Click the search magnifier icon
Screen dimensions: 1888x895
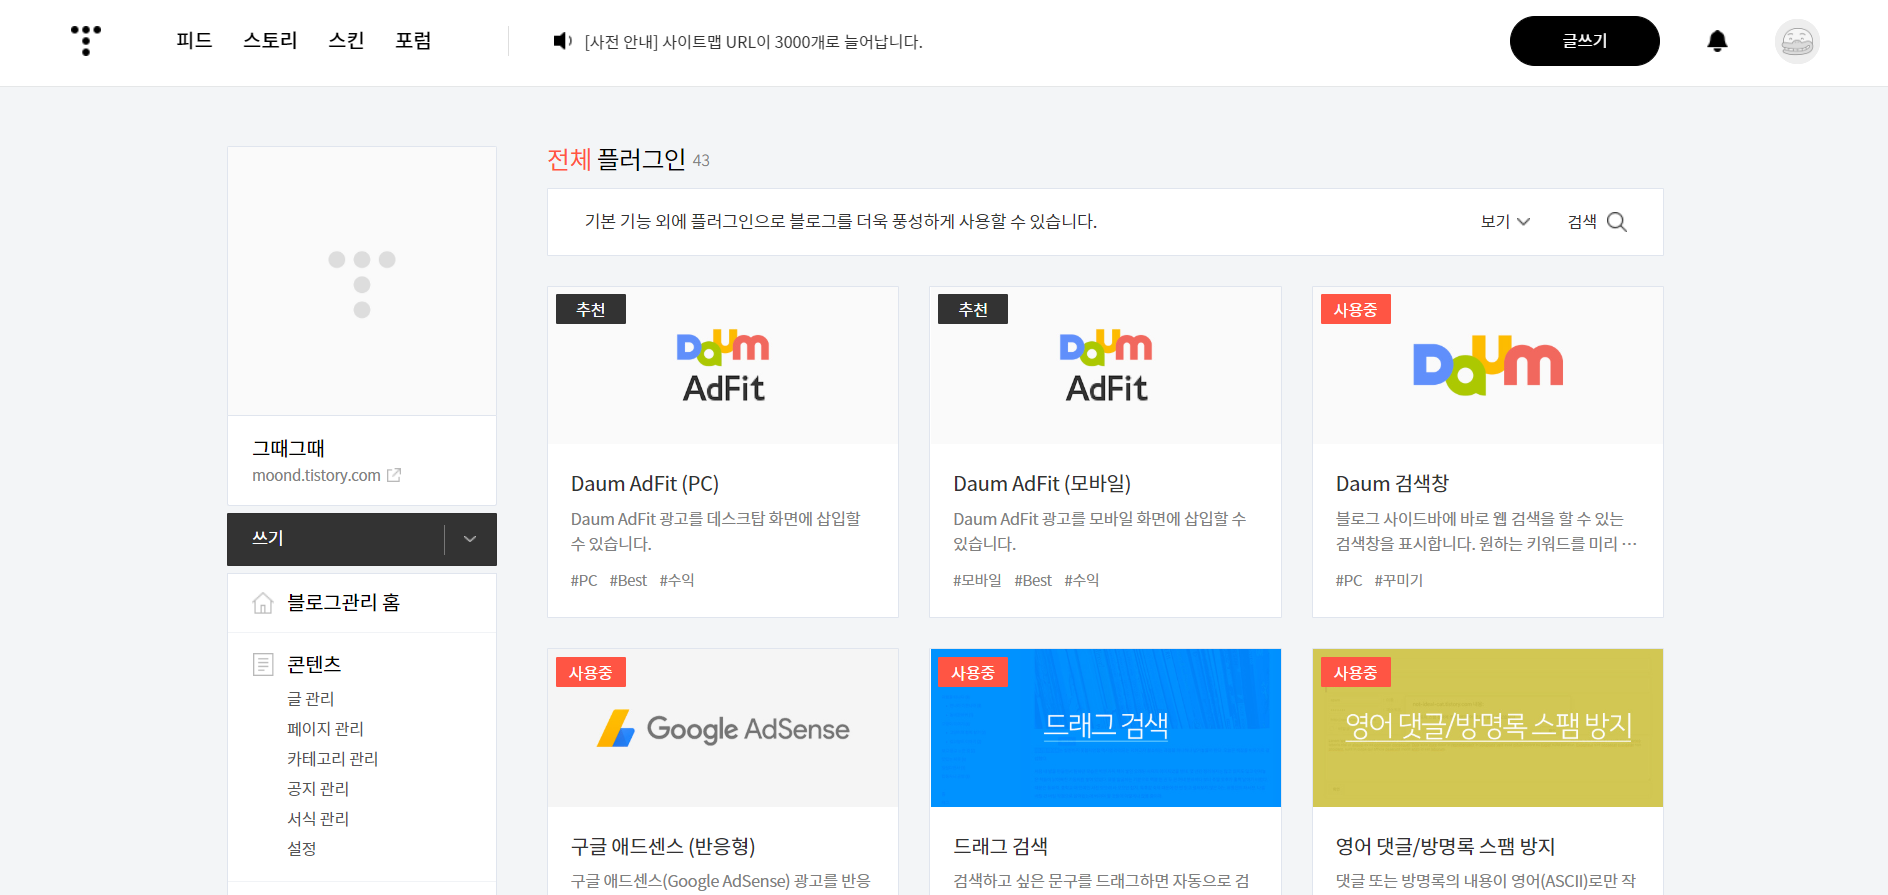click(x=1617, y=222)
